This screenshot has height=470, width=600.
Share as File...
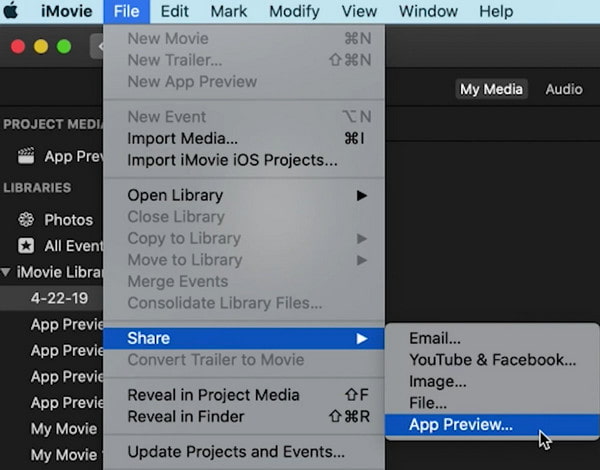pyautogui.click(x=492, y=403)
